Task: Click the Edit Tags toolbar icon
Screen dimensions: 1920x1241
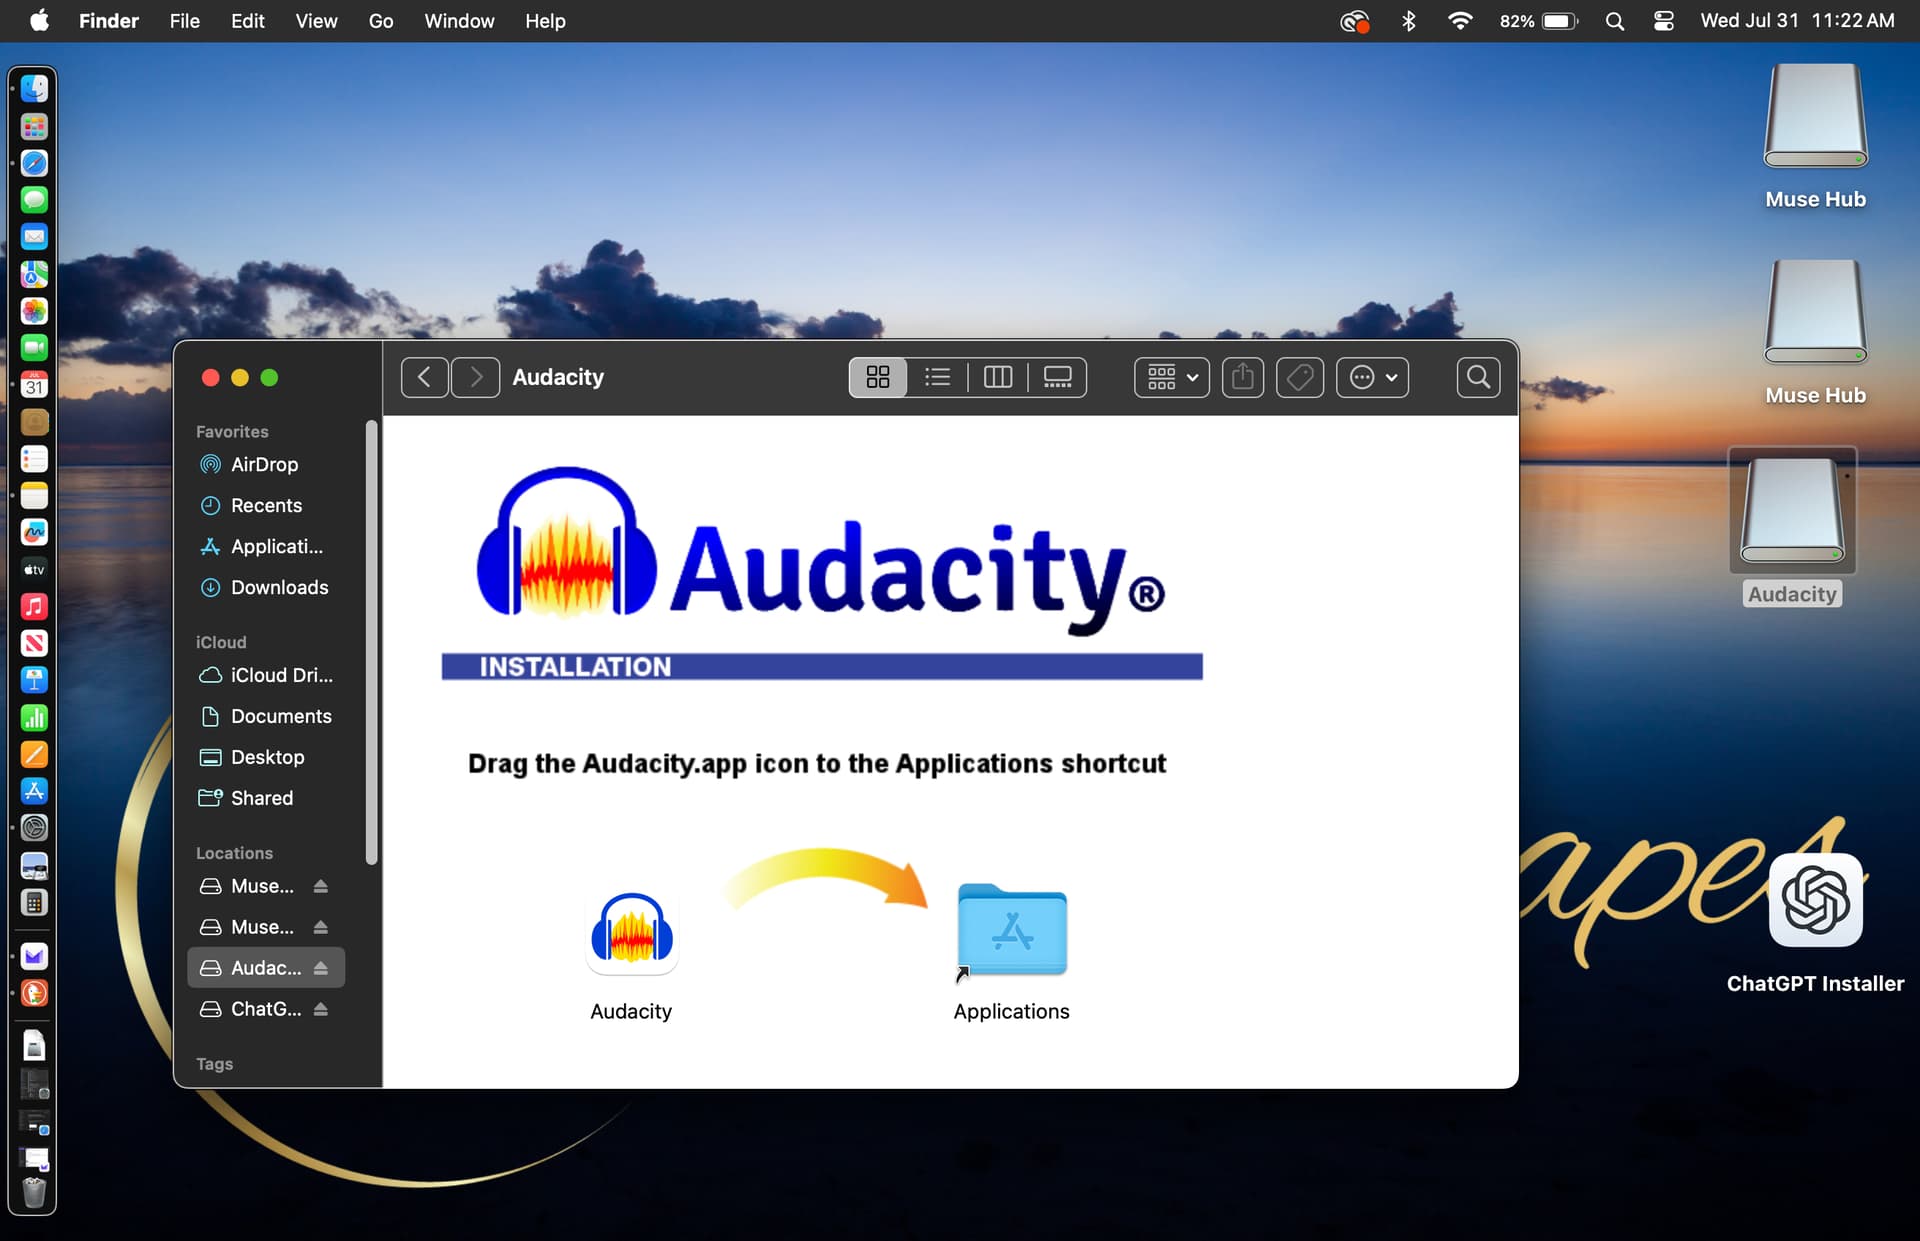Action: pyautogui.click(x=1300, y=377)
